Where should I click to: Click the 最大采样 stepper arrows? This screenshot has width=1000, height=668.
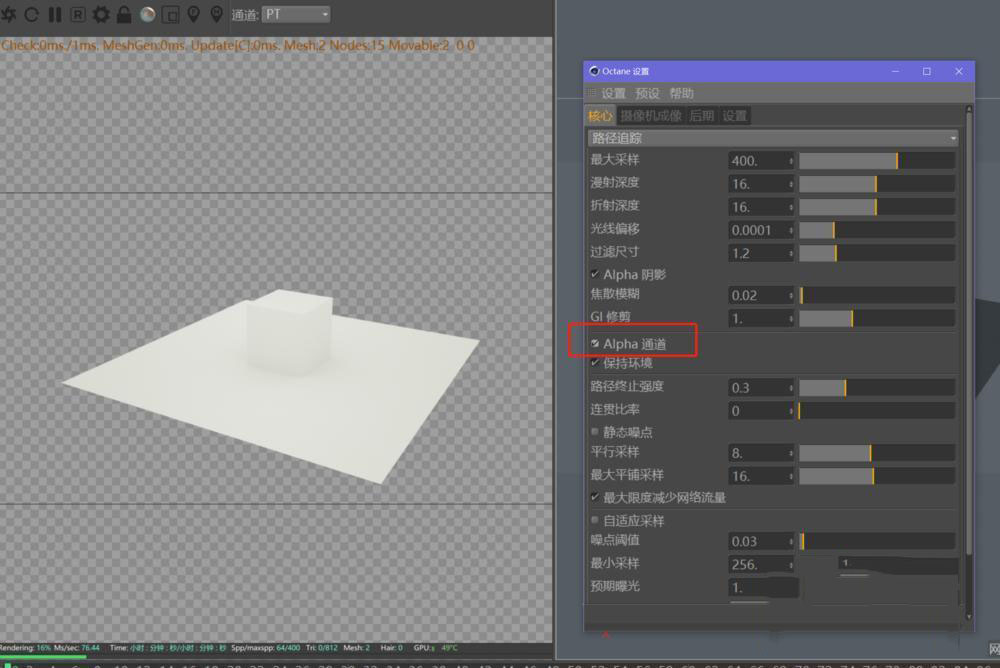791,161
